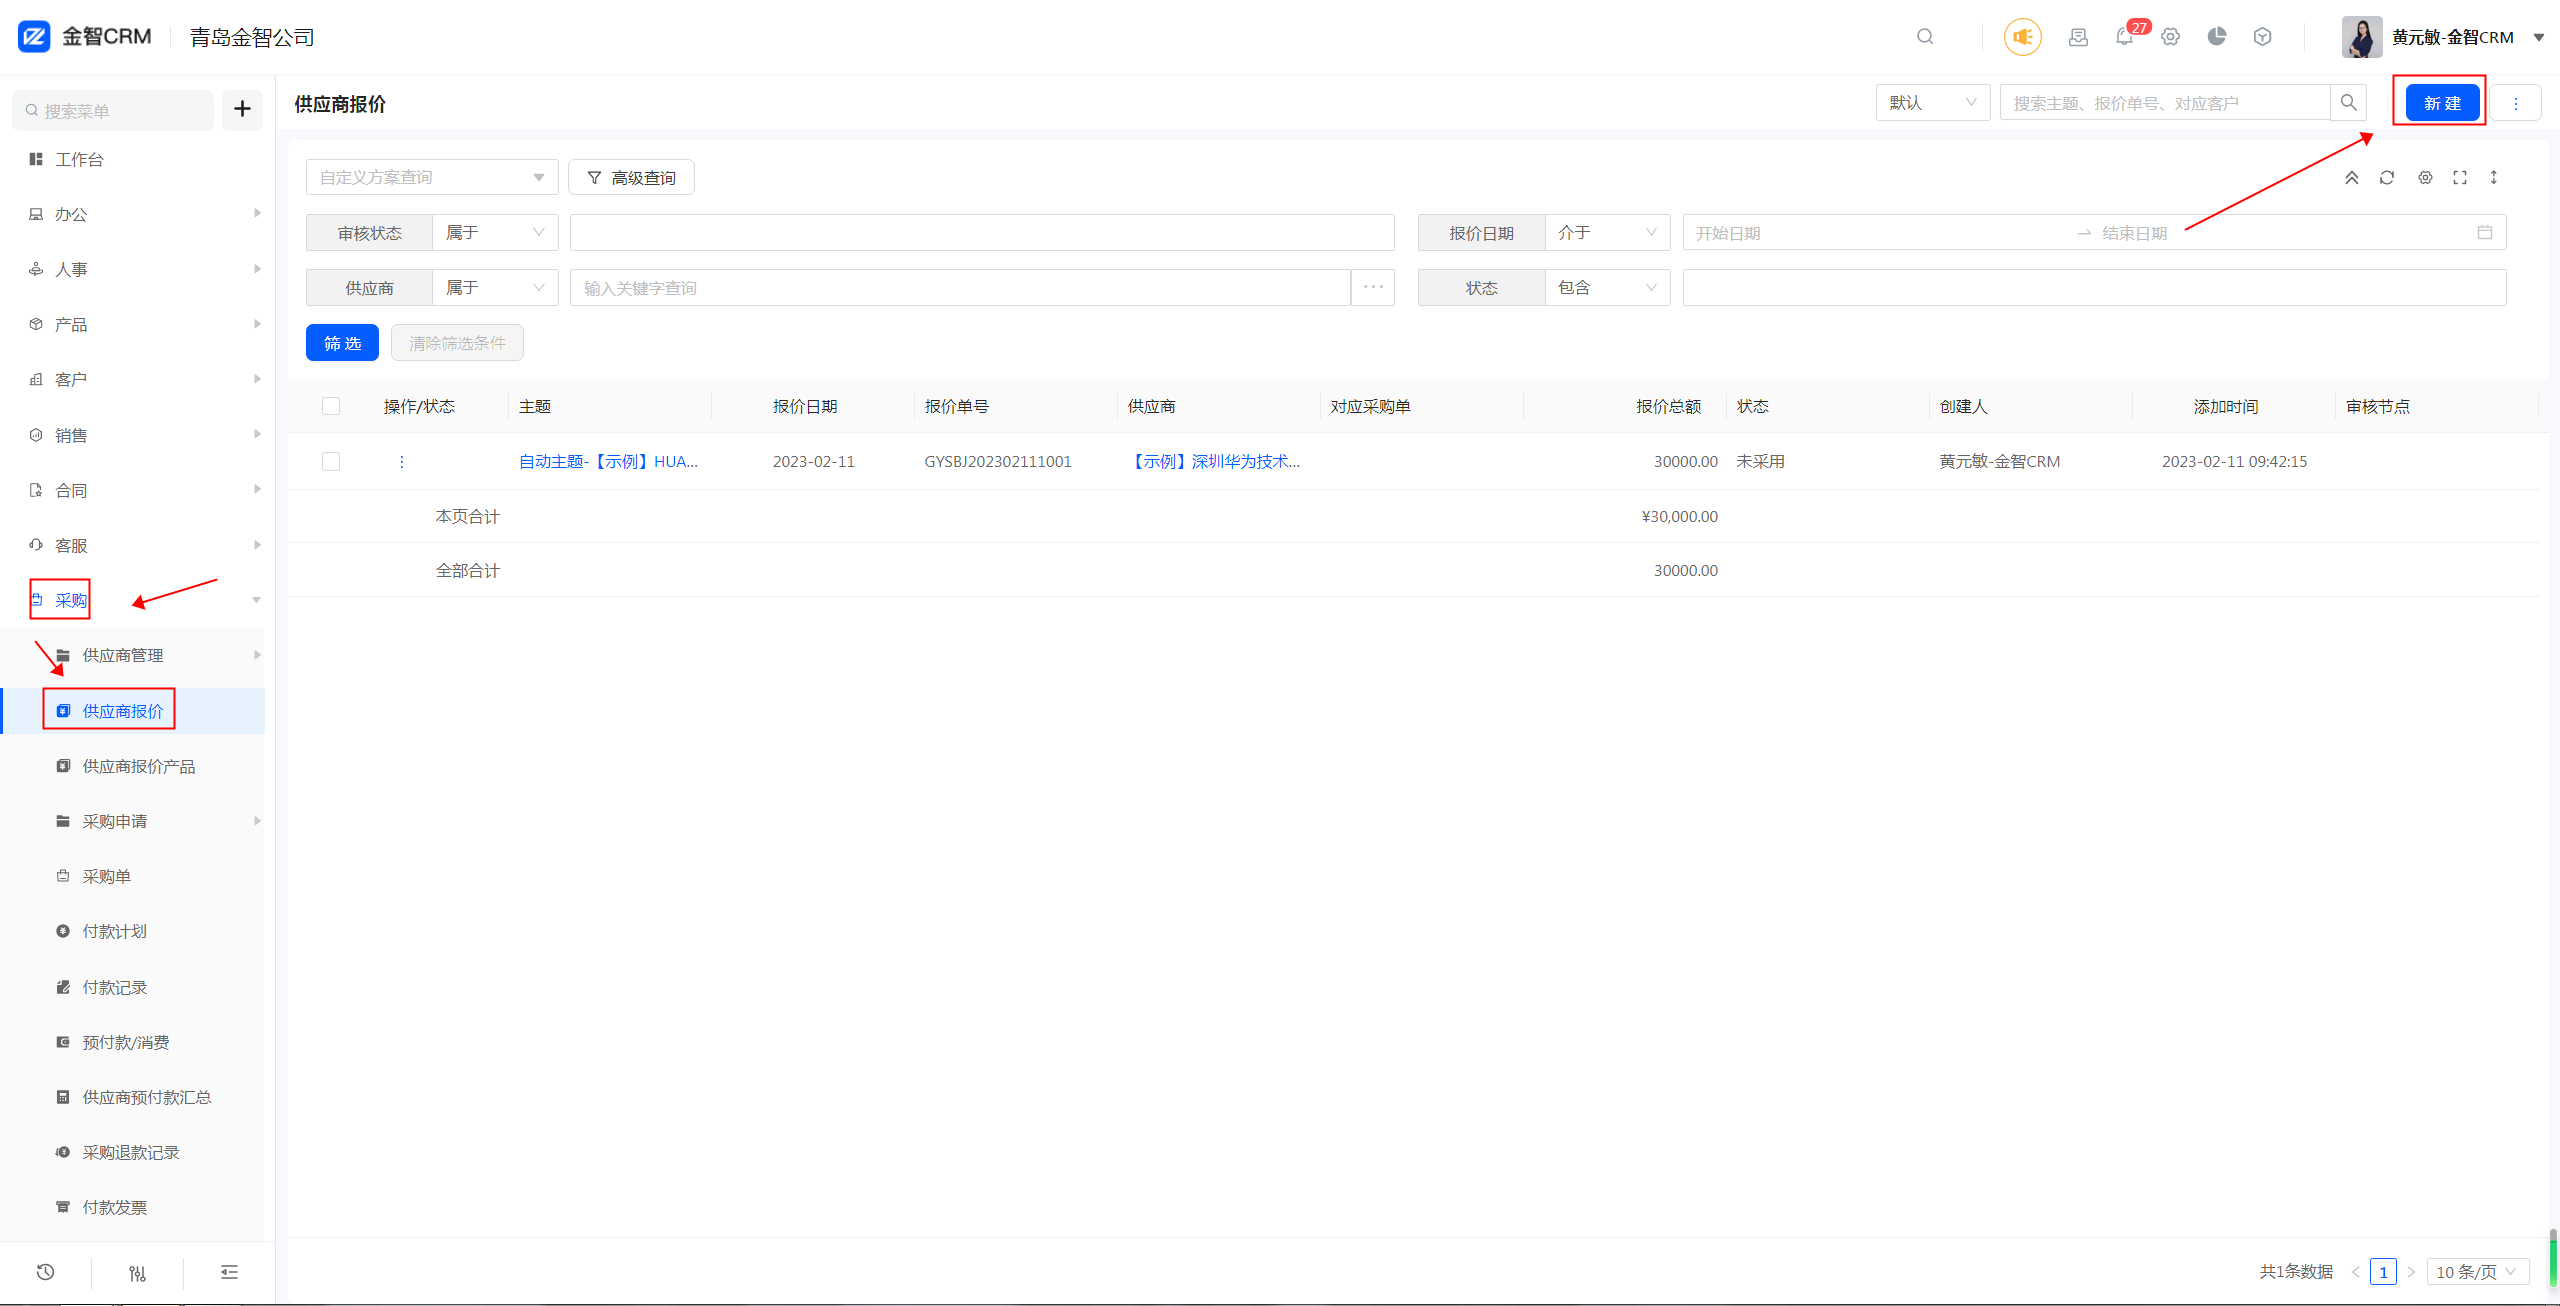This screenshot has height=1306, width=2560.
Task: Open the 工作台 menu item
Action: [x=133, y=159]
